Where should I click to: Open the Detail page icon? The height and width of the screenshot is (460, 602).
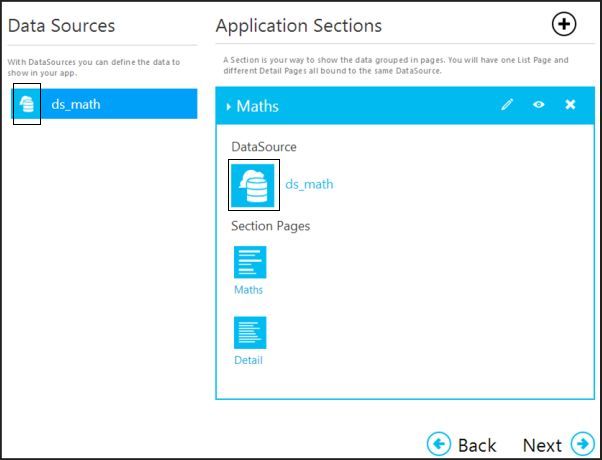pyautogui.click(x=250, y=332)
